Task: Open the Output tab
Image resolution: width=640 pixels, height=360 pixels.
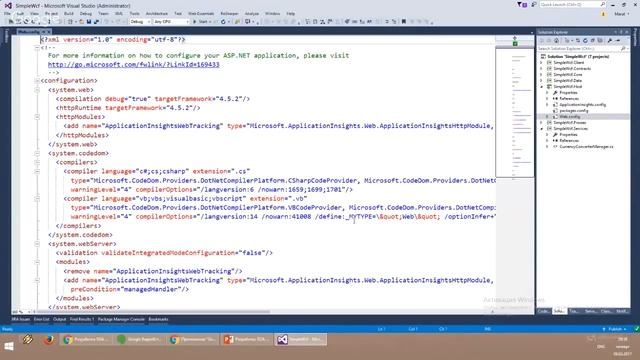Action: point(60,319)
